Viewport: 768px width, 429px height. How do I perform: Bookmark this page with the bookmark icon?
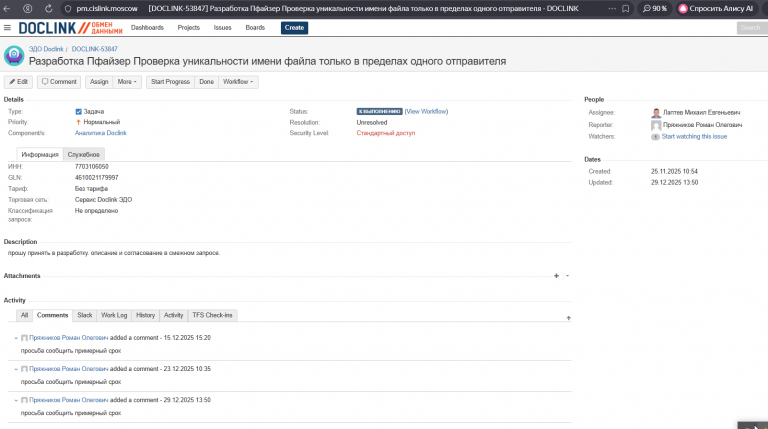click(x=625, y=8)
